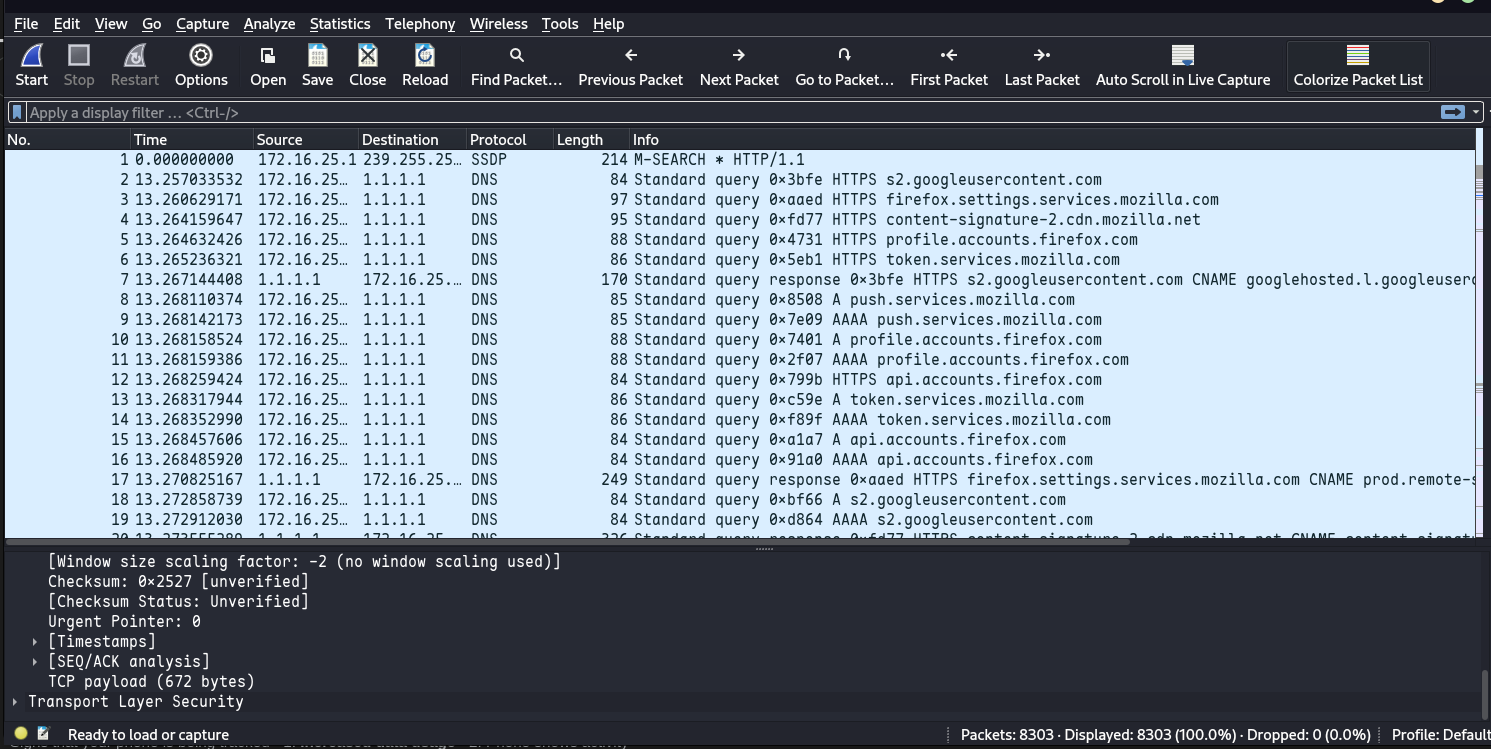Open the Capture menu
The width and height of the screenshot is (1491, 749).
(203, 23)
